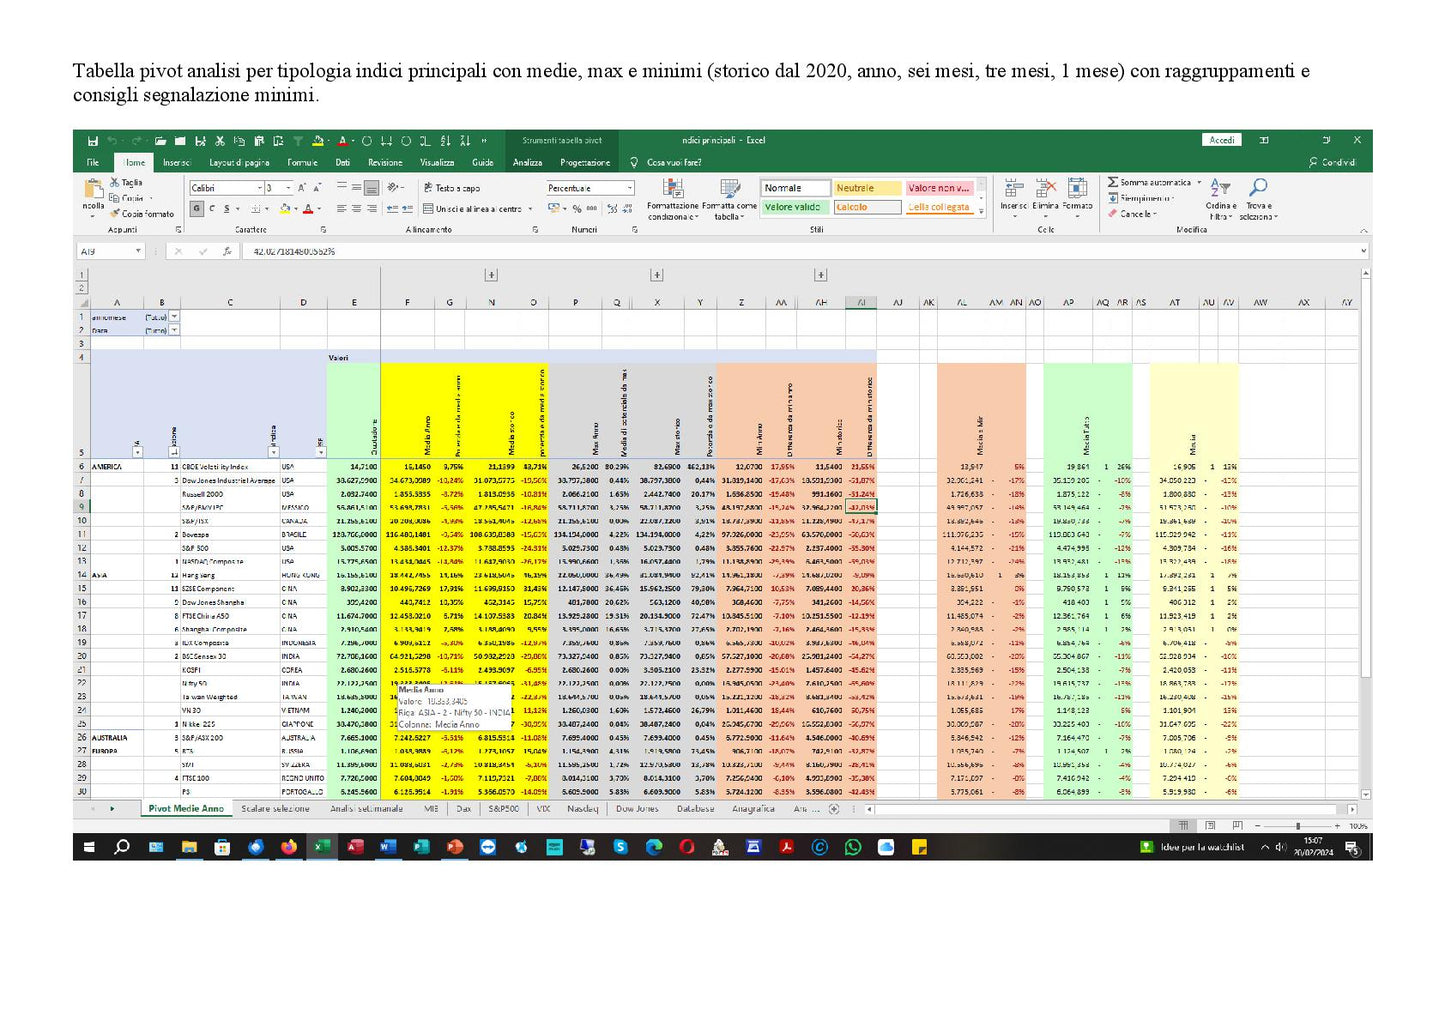Expand the plus outline group above column X
1445x1021 pixels.
pos(657,274)
